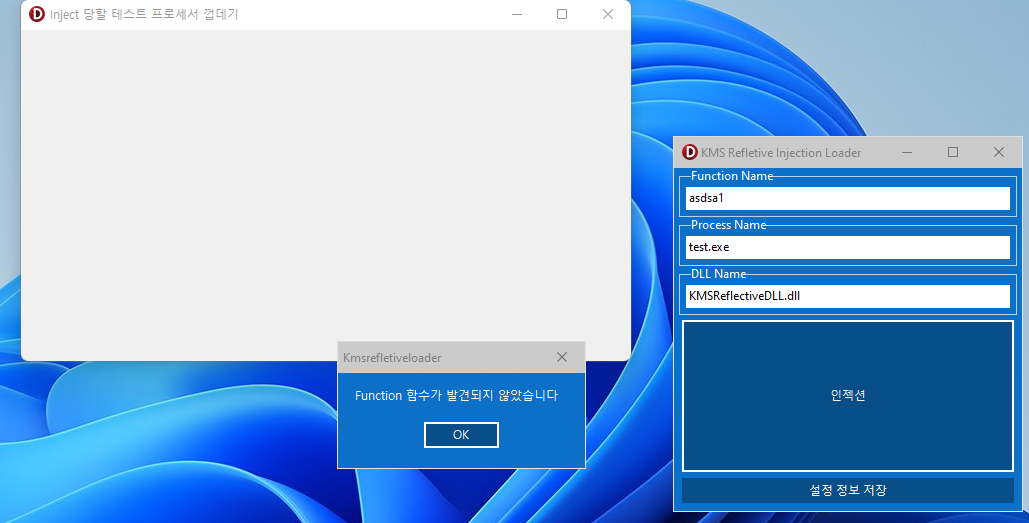
Task: Click the Inject test process window app icon
Action: [37, 14]
